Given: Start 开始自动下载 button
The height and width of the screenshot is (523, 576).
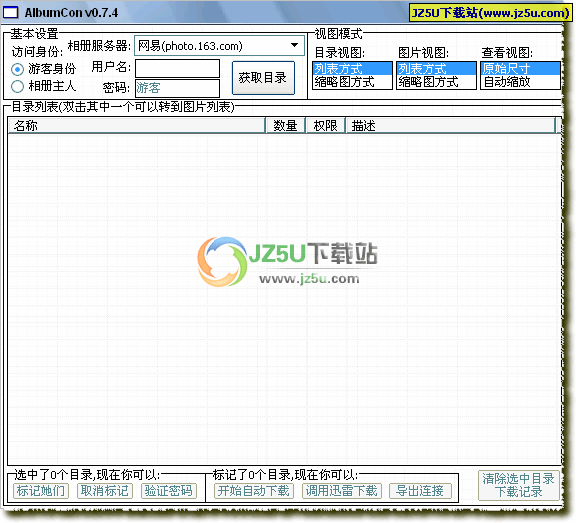Looking at the screenshot, I should coord(253,491).
